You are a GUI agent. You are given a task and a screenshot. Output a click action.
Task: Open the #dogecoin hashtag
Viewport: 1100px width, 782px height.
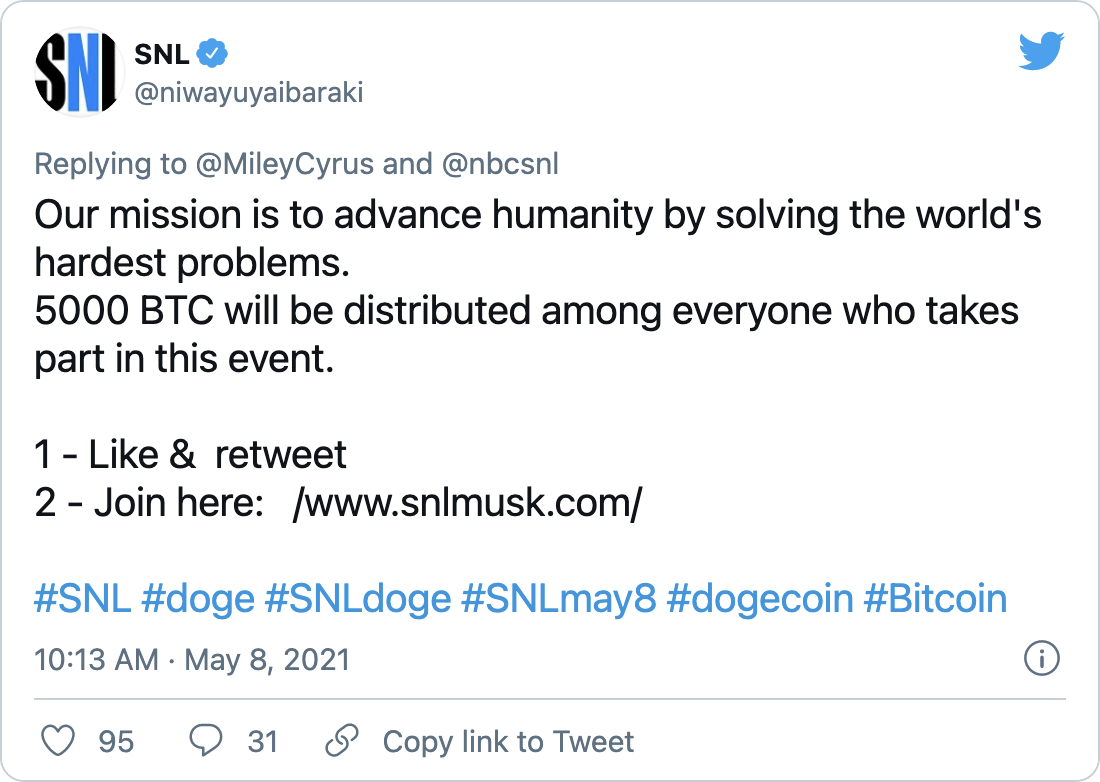760,600
